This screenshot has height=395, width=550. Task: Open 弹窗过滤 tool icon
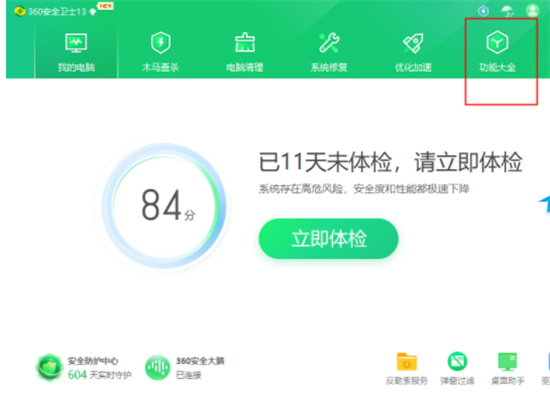pos(457,361)
